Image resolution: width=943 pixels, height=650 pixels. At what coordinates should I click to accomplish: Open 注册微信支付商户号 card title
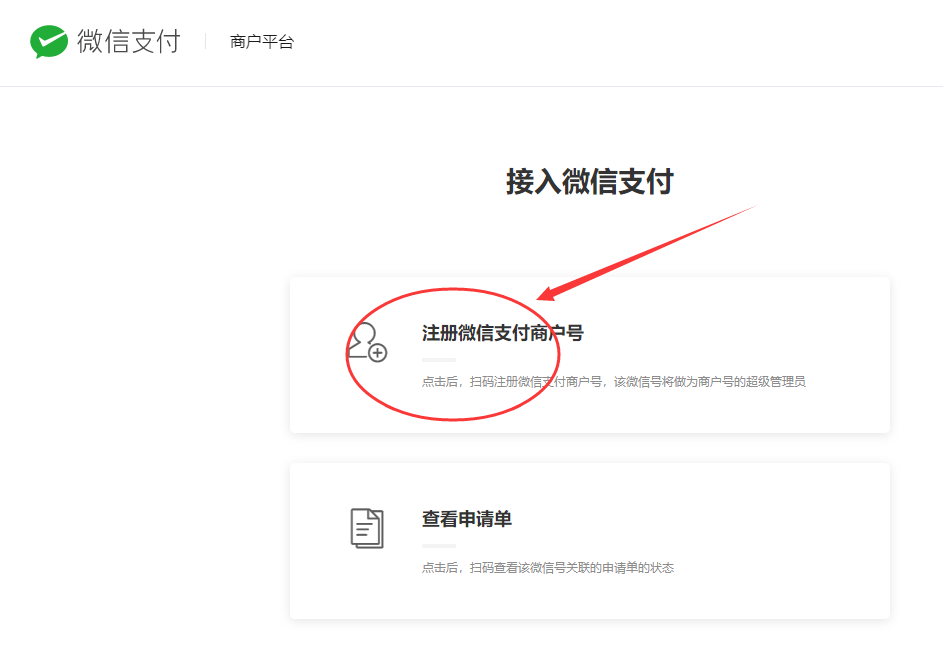(502, 333)
